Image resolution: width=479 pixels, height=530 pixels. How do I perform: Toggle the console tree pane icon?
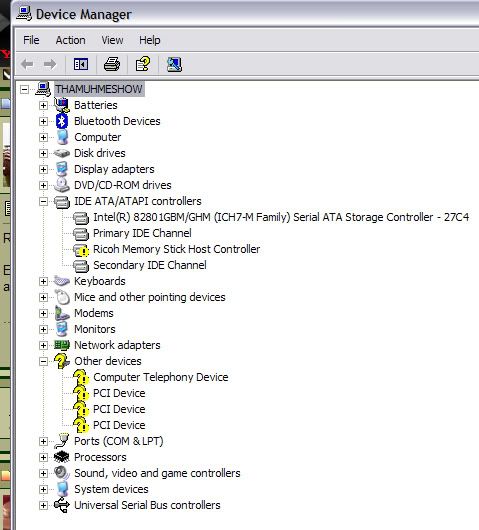click(81, 64)
